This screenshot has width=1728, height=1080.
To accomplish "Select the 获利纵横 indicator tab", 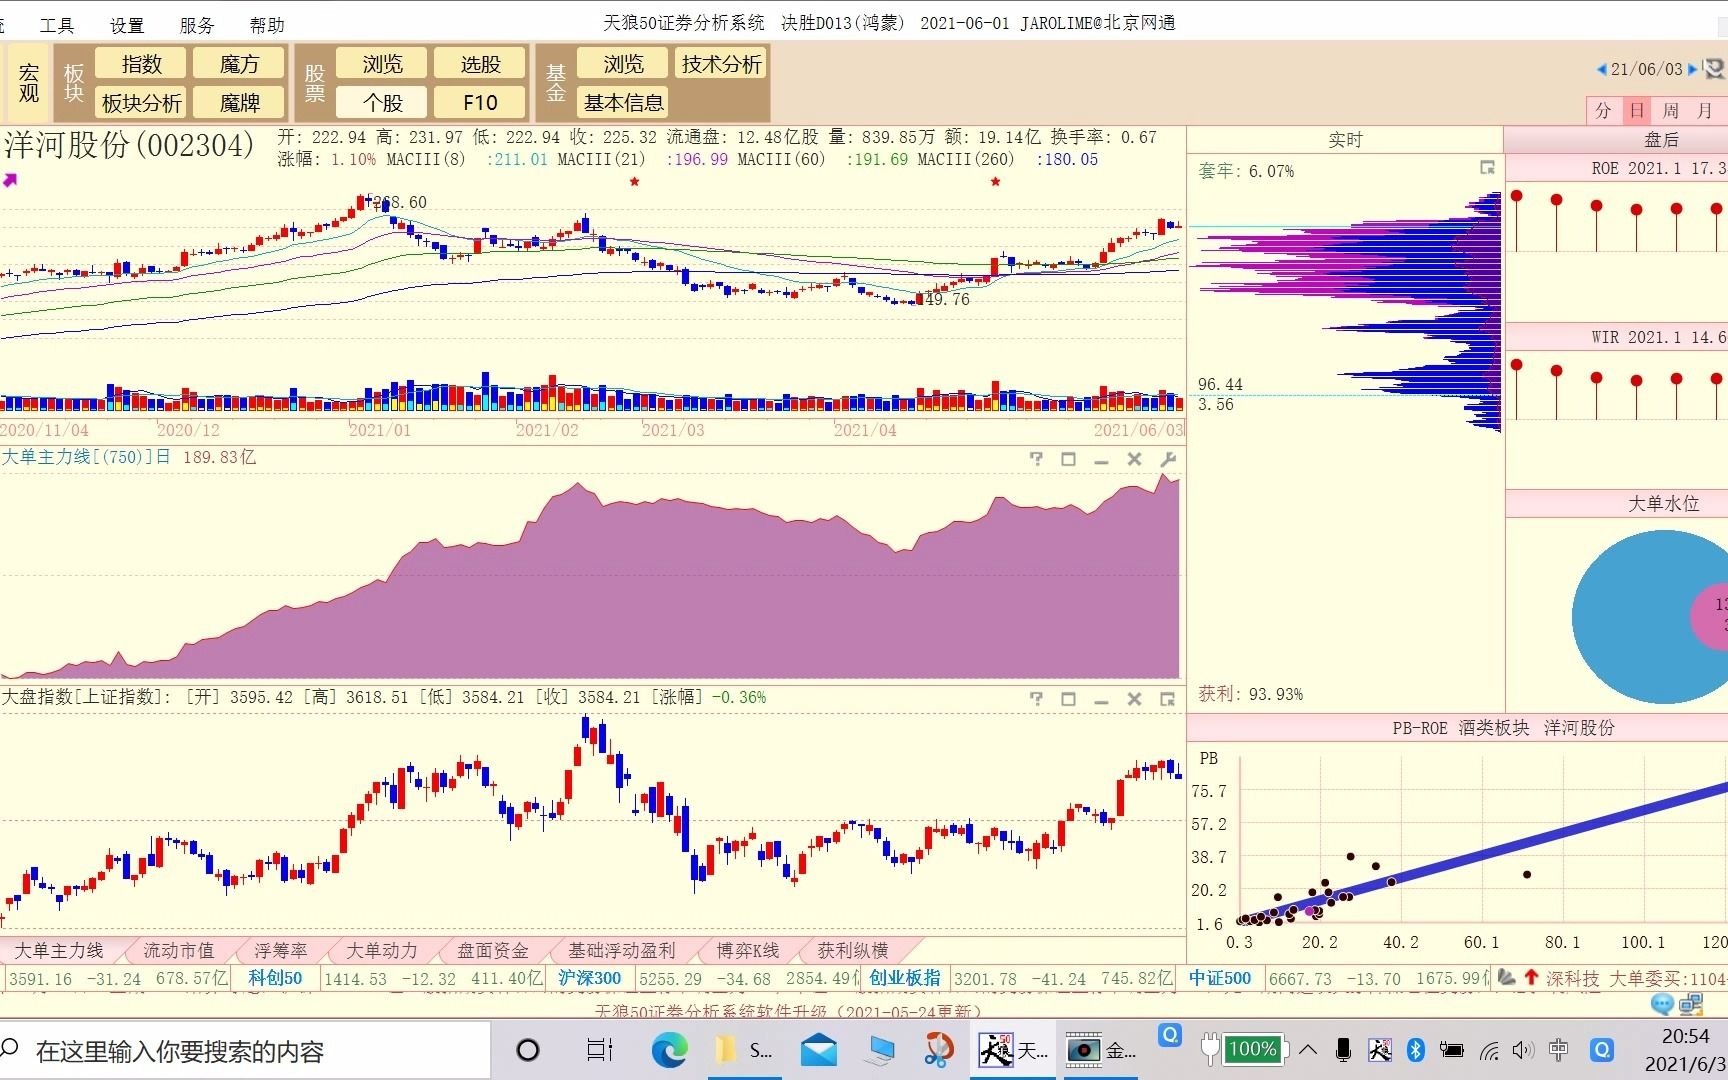I will 853,950.
